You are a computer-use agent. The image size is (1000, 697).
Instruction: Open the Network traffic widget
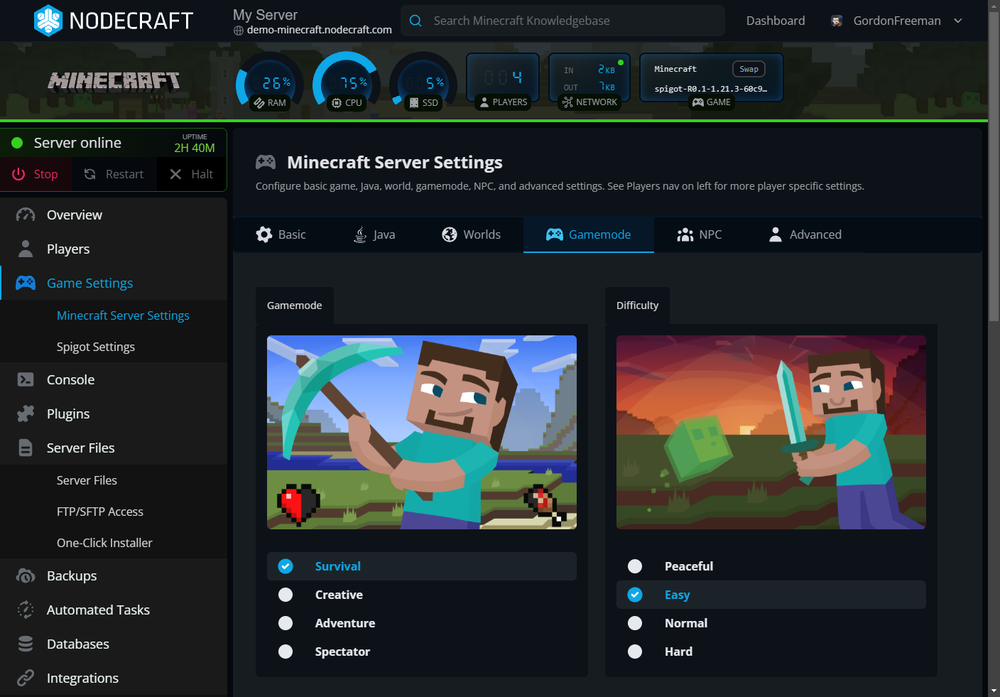pos(590,80)
